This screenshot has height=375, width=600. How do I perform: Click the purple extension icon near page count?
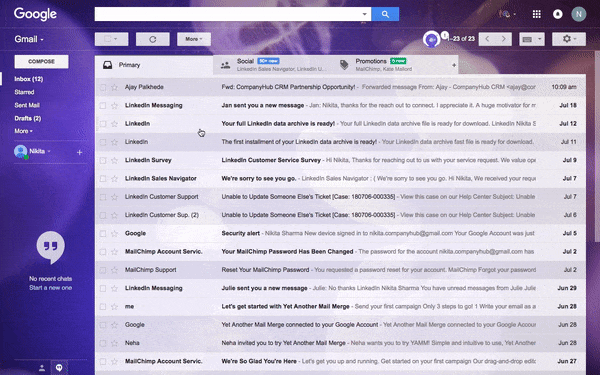coord(432,39)
